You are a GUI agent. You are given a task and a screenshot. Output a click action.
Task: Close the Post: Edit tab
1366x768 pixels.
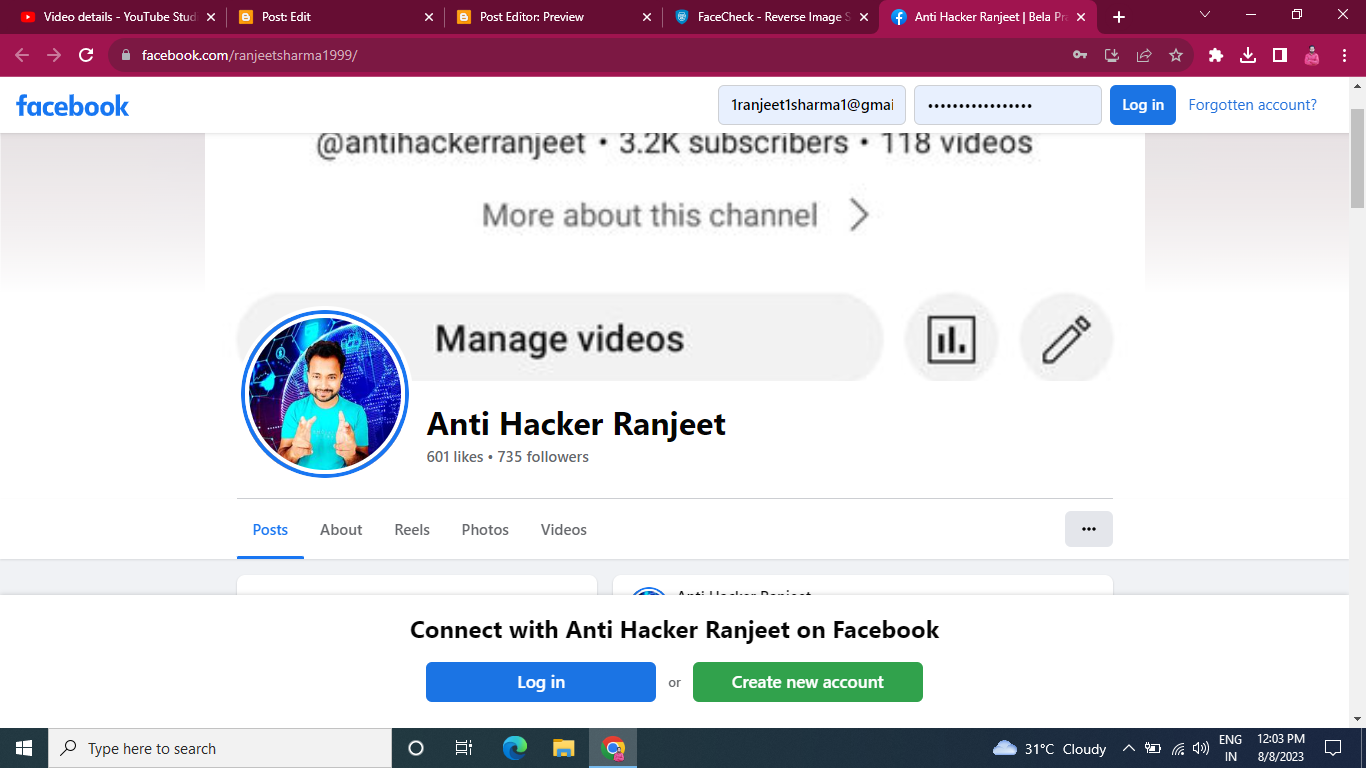[x=429, y=17]
